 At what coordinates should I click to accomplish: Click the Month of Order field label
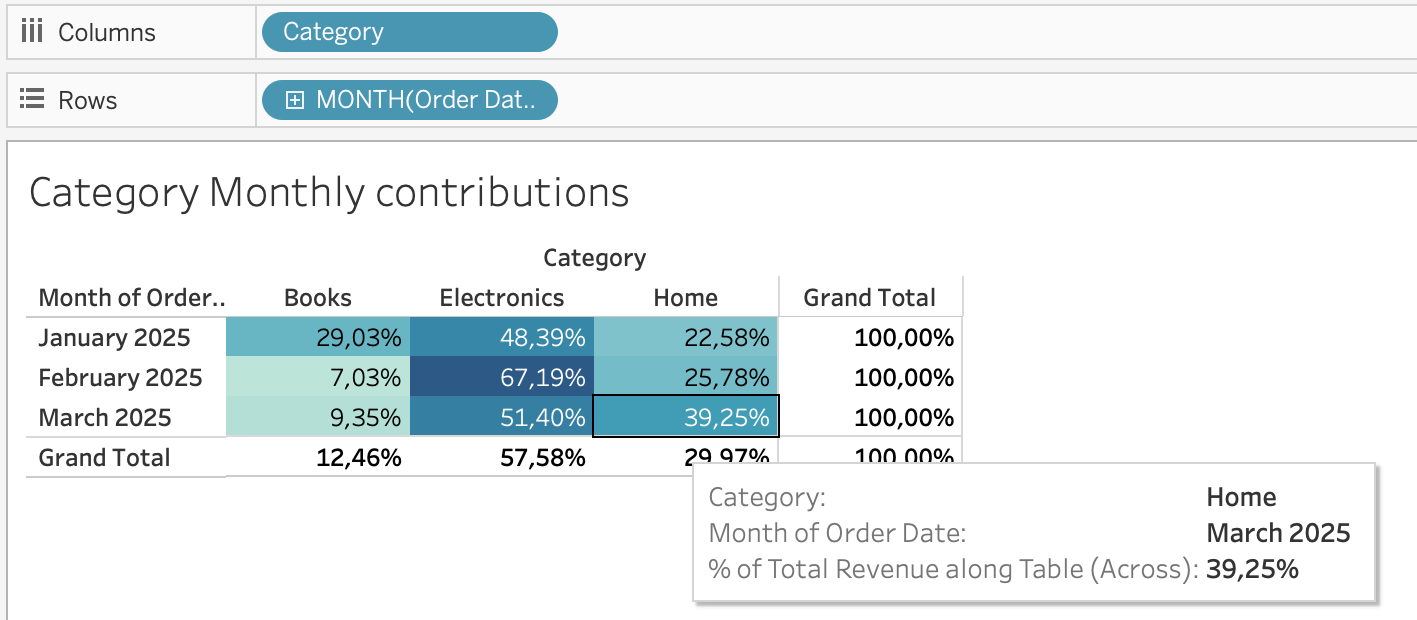[132, 298]
